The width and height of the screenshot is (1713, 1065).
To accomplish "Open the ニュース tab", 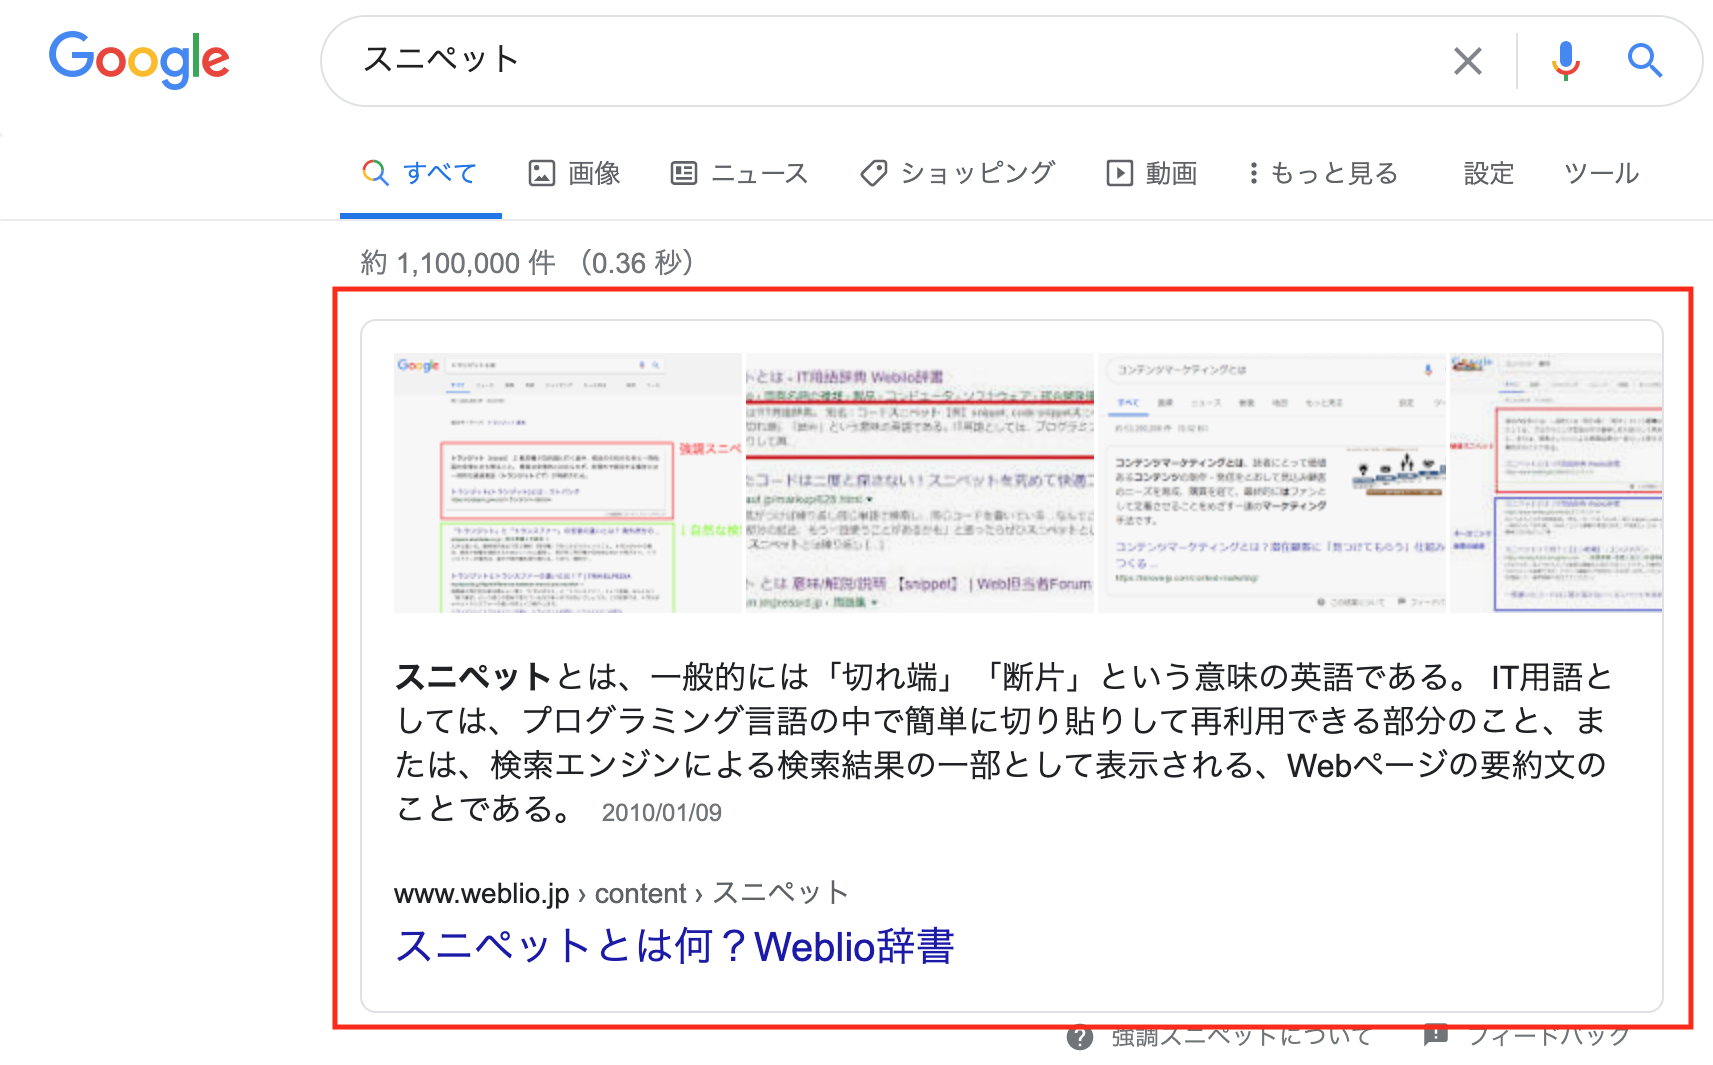I will 738,173.
